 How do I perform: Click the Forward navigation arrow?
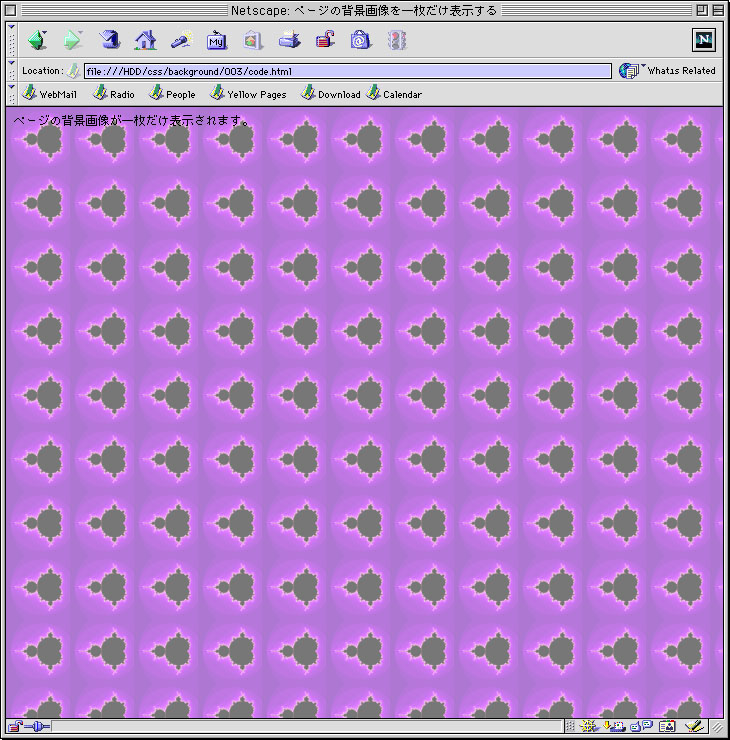[72, 41]
